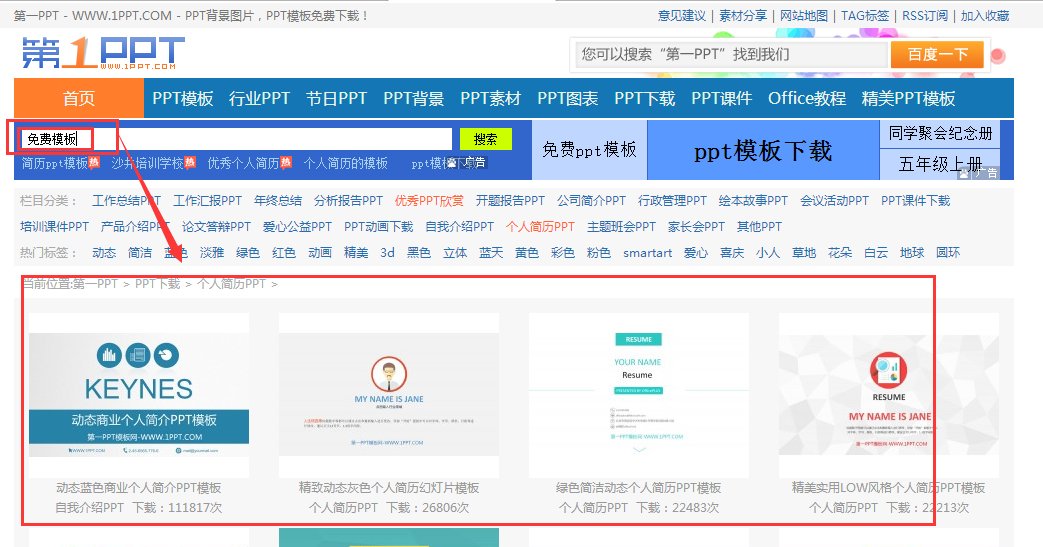Open the 优秀PPT欣赏 category

coord(429,200)
